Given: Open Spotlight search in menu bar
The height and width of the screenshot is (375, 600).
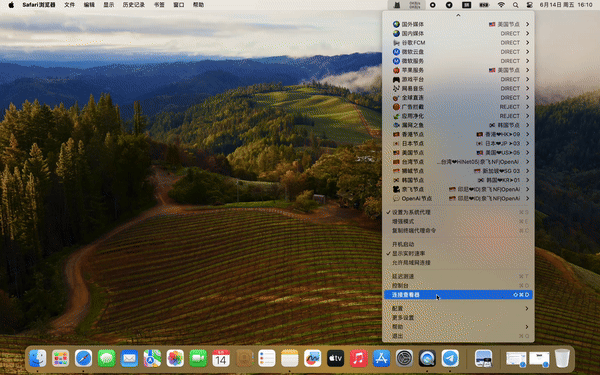Looking at the screenshot, I should point(515,5).
